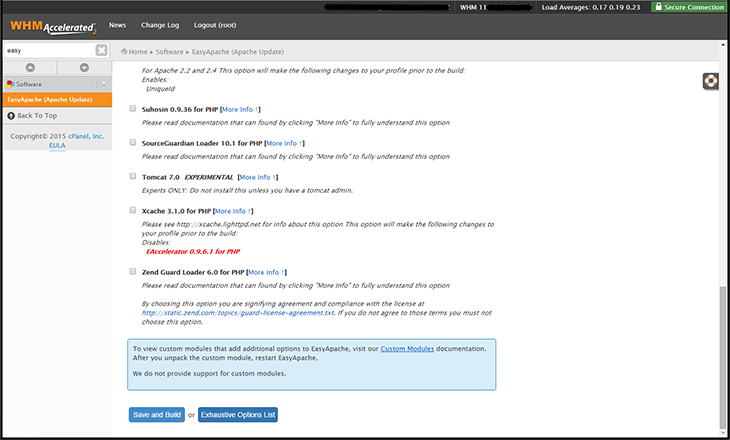Open the Custom Modules documentation link
This screenshot has width=730, height=440.
pyautogui.click(x=407, y=349)
